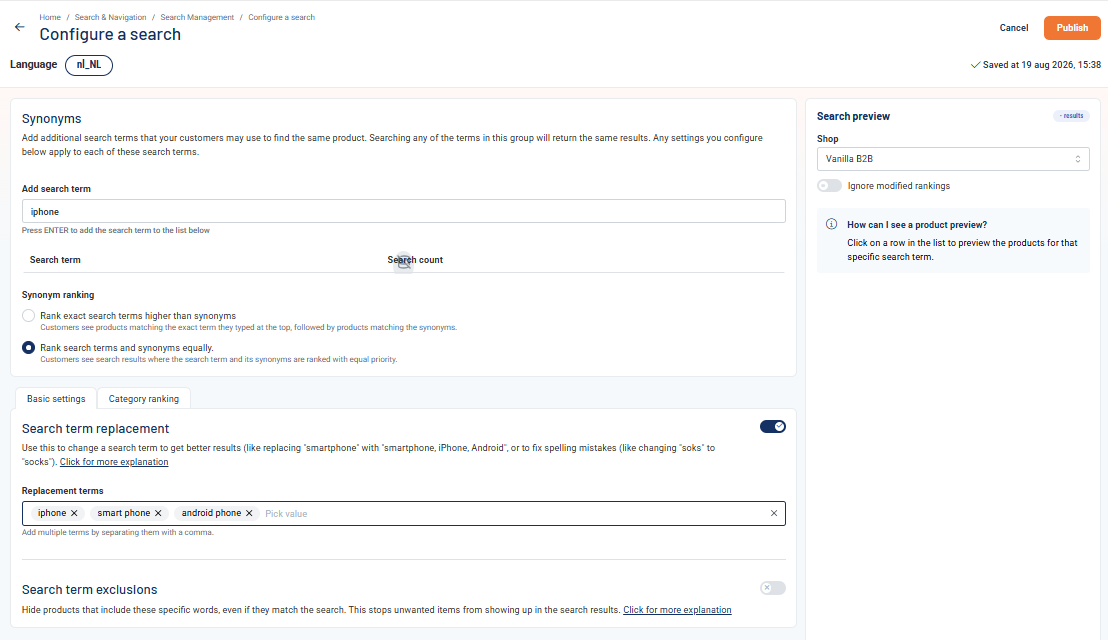The image size is (1108, 640).
Task: Switch to the Category ranking tab
Action: pyautogui.click(x=143, y=398)
